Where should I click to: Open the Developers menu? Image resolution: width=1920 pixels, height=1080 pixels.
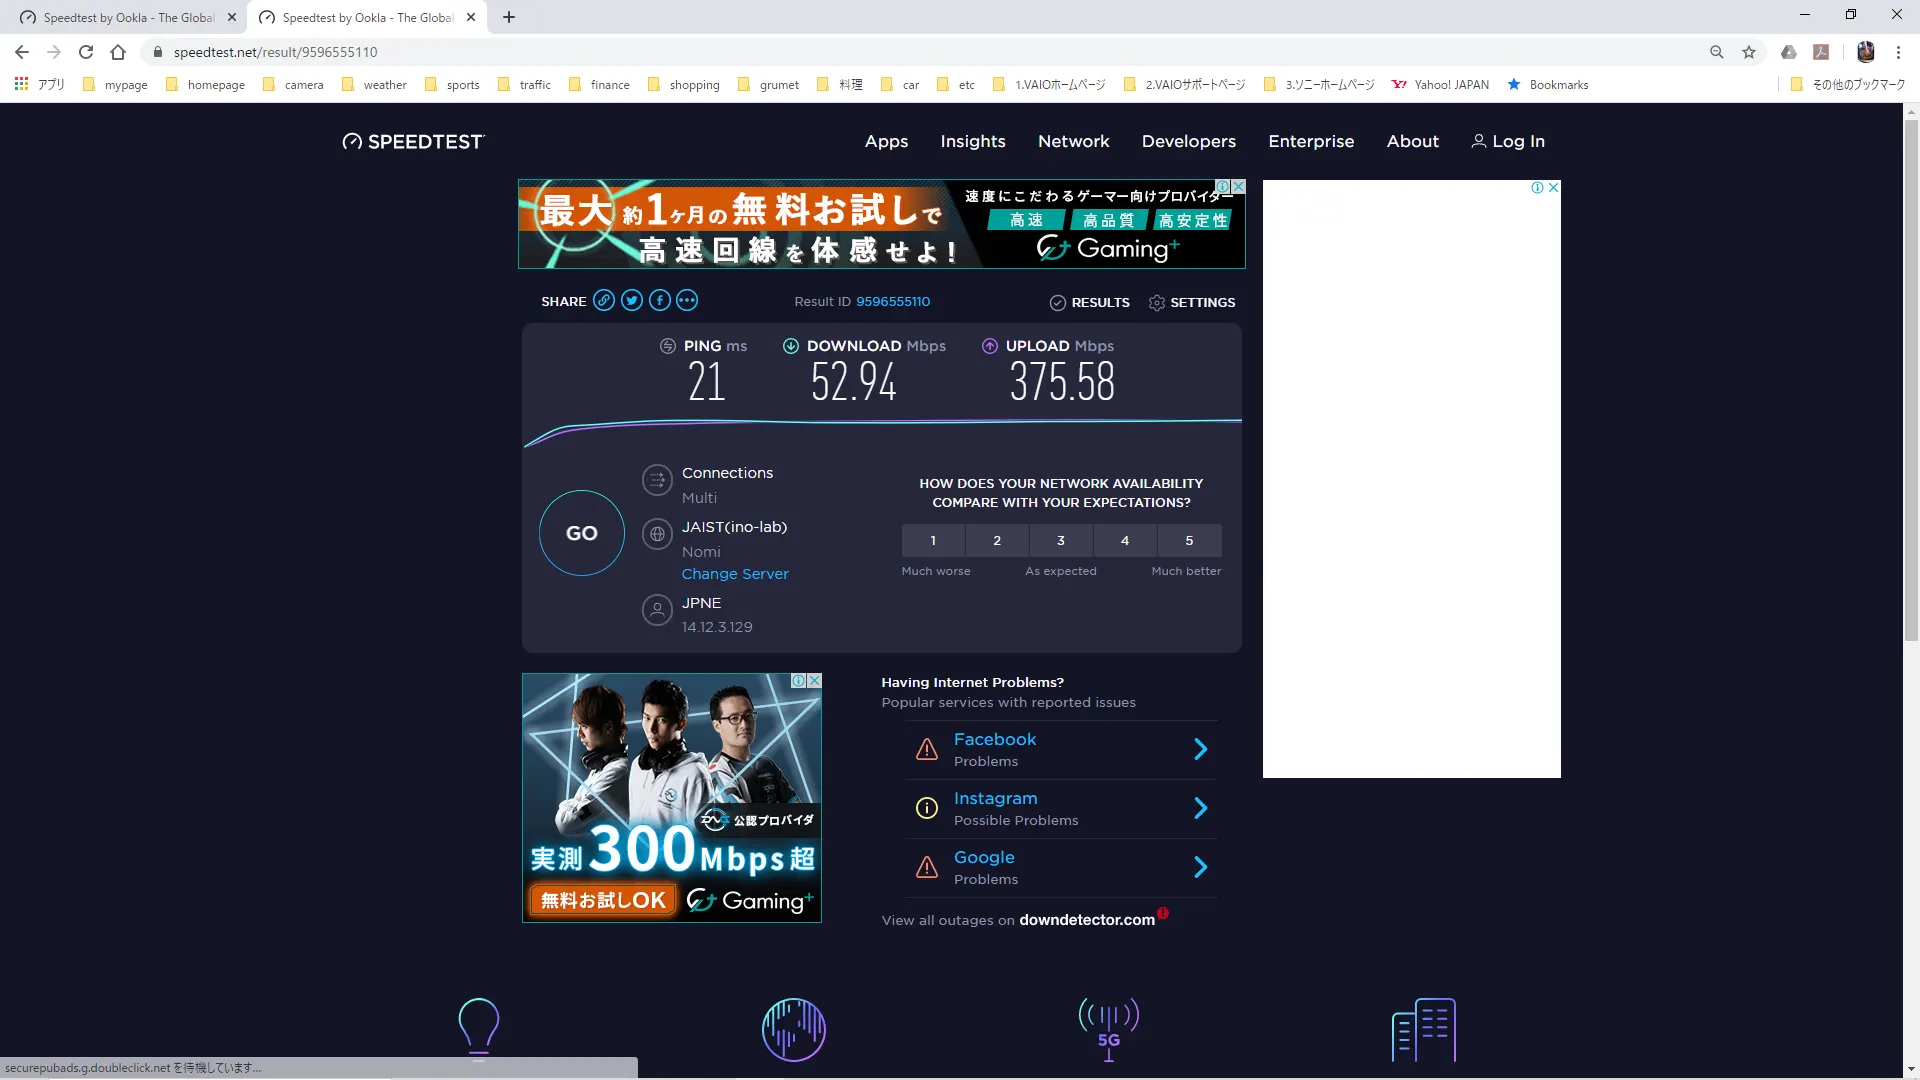(x=1189, y=142)
